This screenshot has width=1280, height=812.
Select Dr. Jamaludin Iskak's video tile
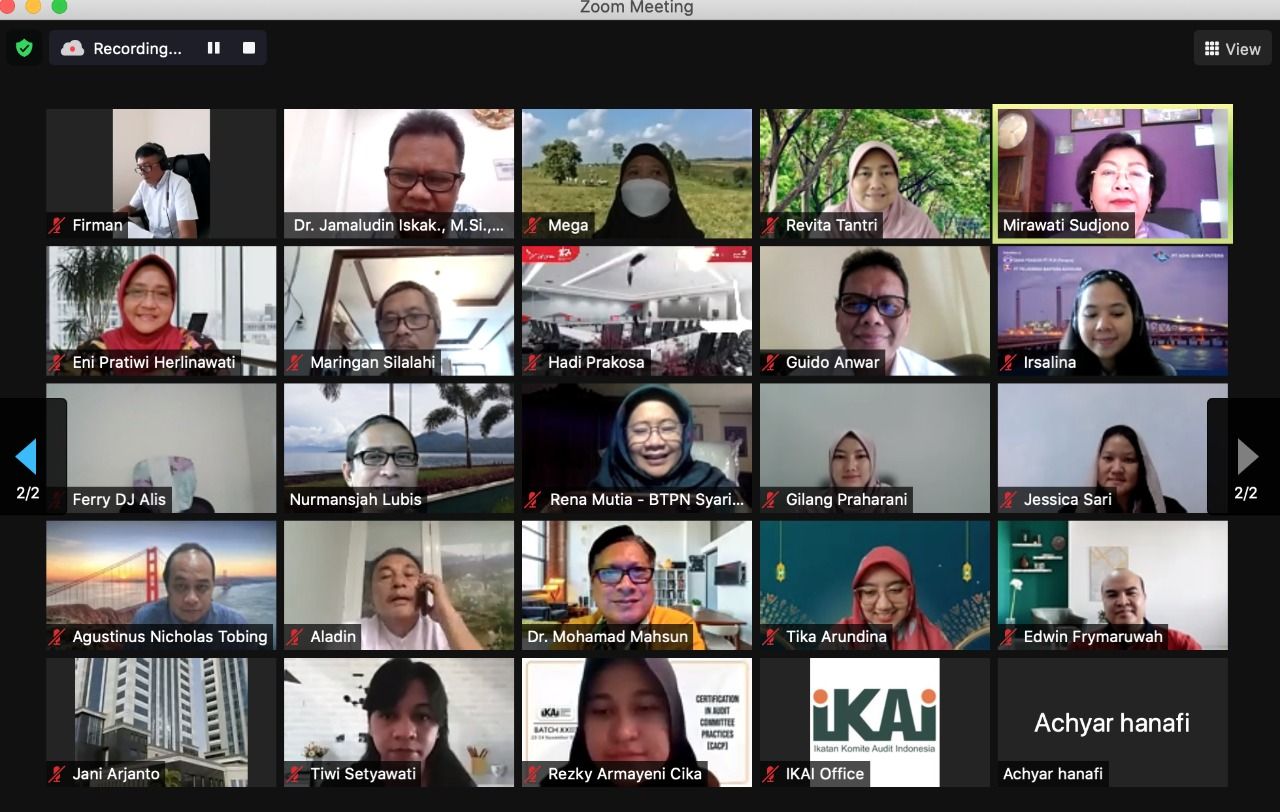[x=399, y=173]
